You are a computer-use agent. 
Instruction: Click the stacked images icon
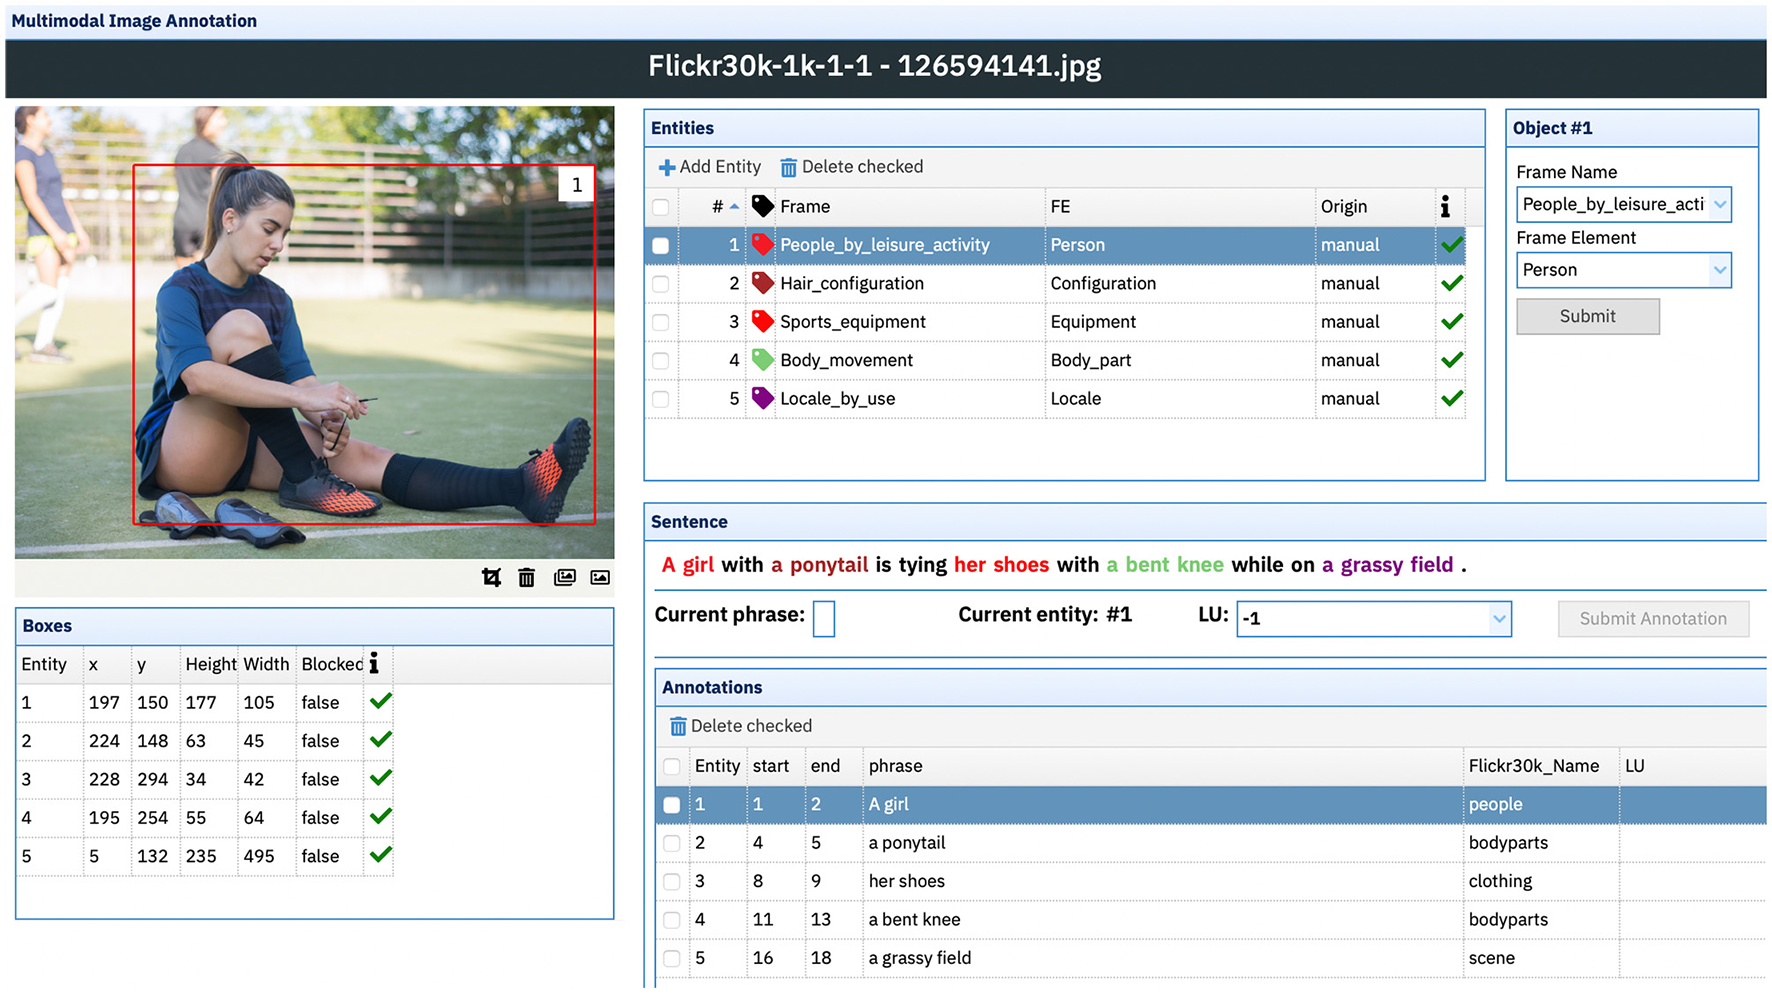point(564,577)
